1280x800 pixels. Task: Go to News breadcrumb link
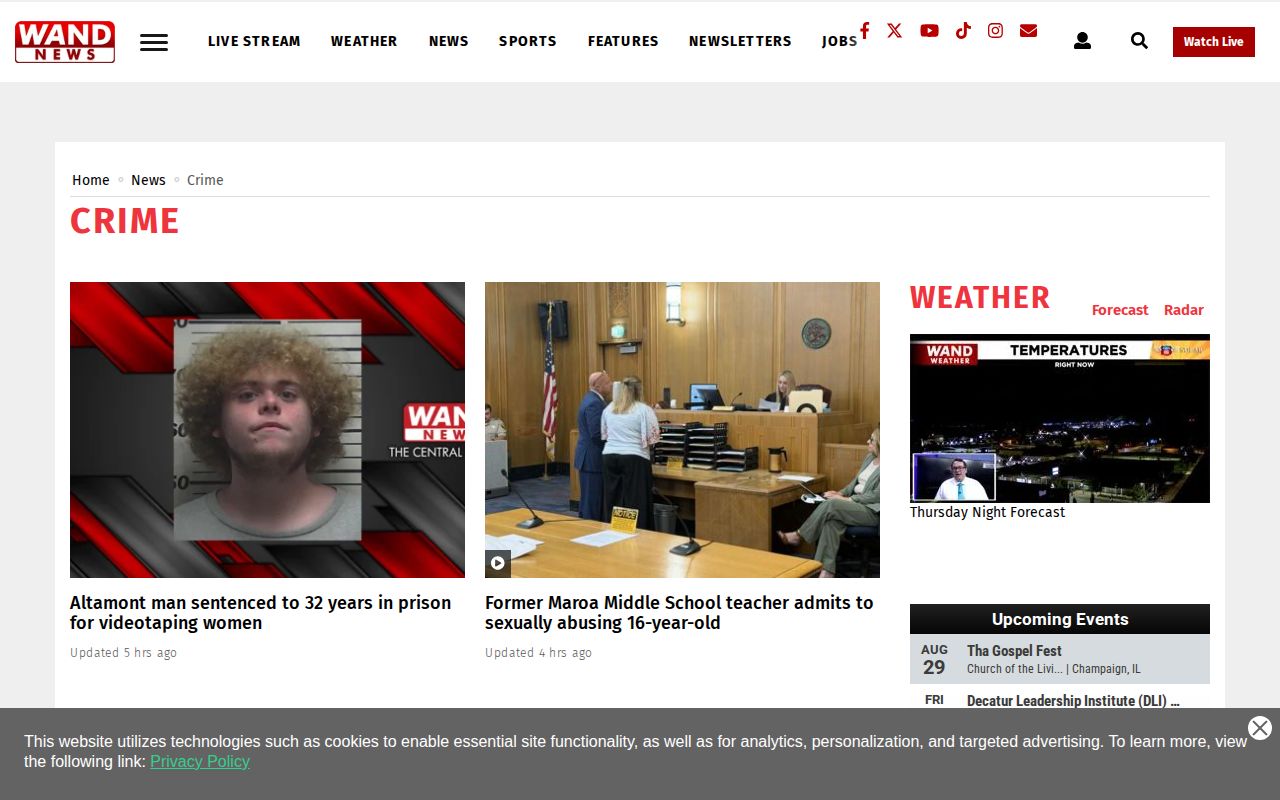pyautogui.click(x=148, y=180)
